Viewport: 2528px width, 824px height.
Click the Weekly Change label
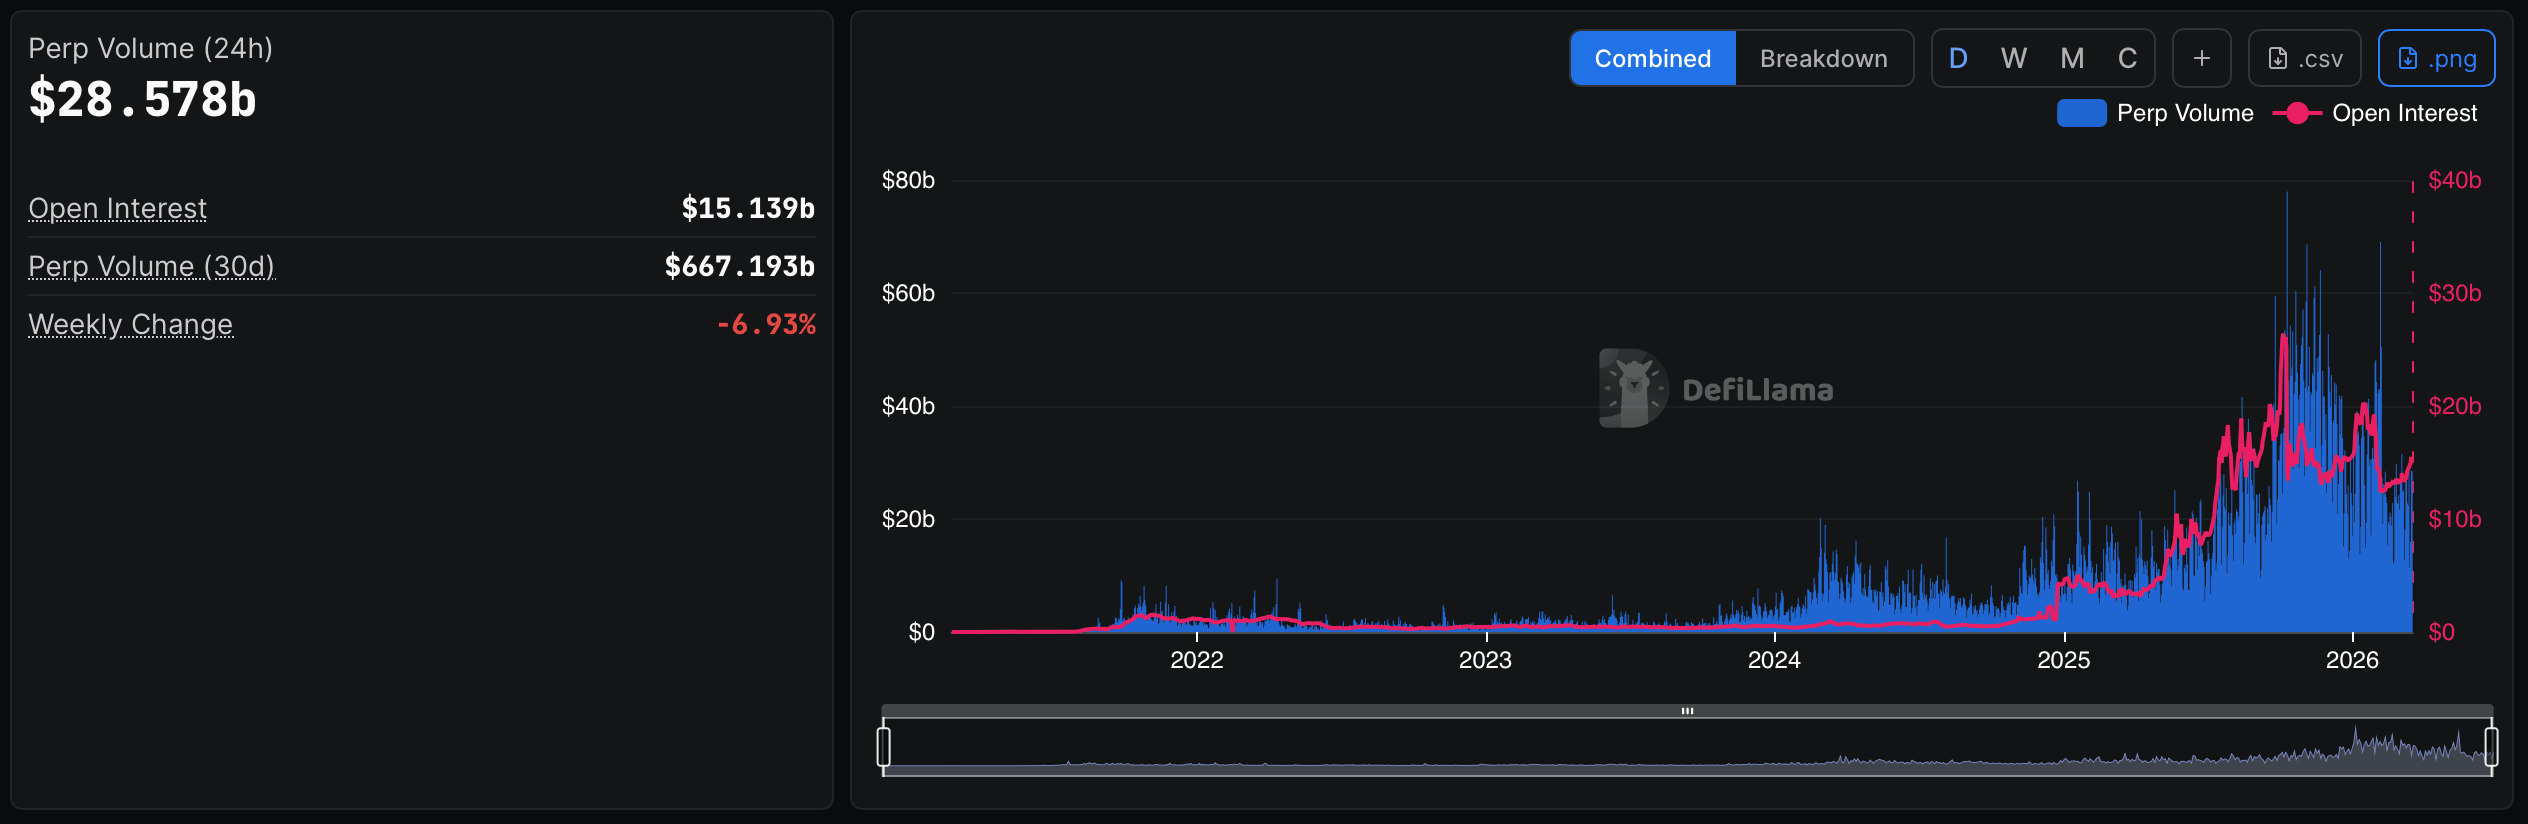[x=130, y=324]
